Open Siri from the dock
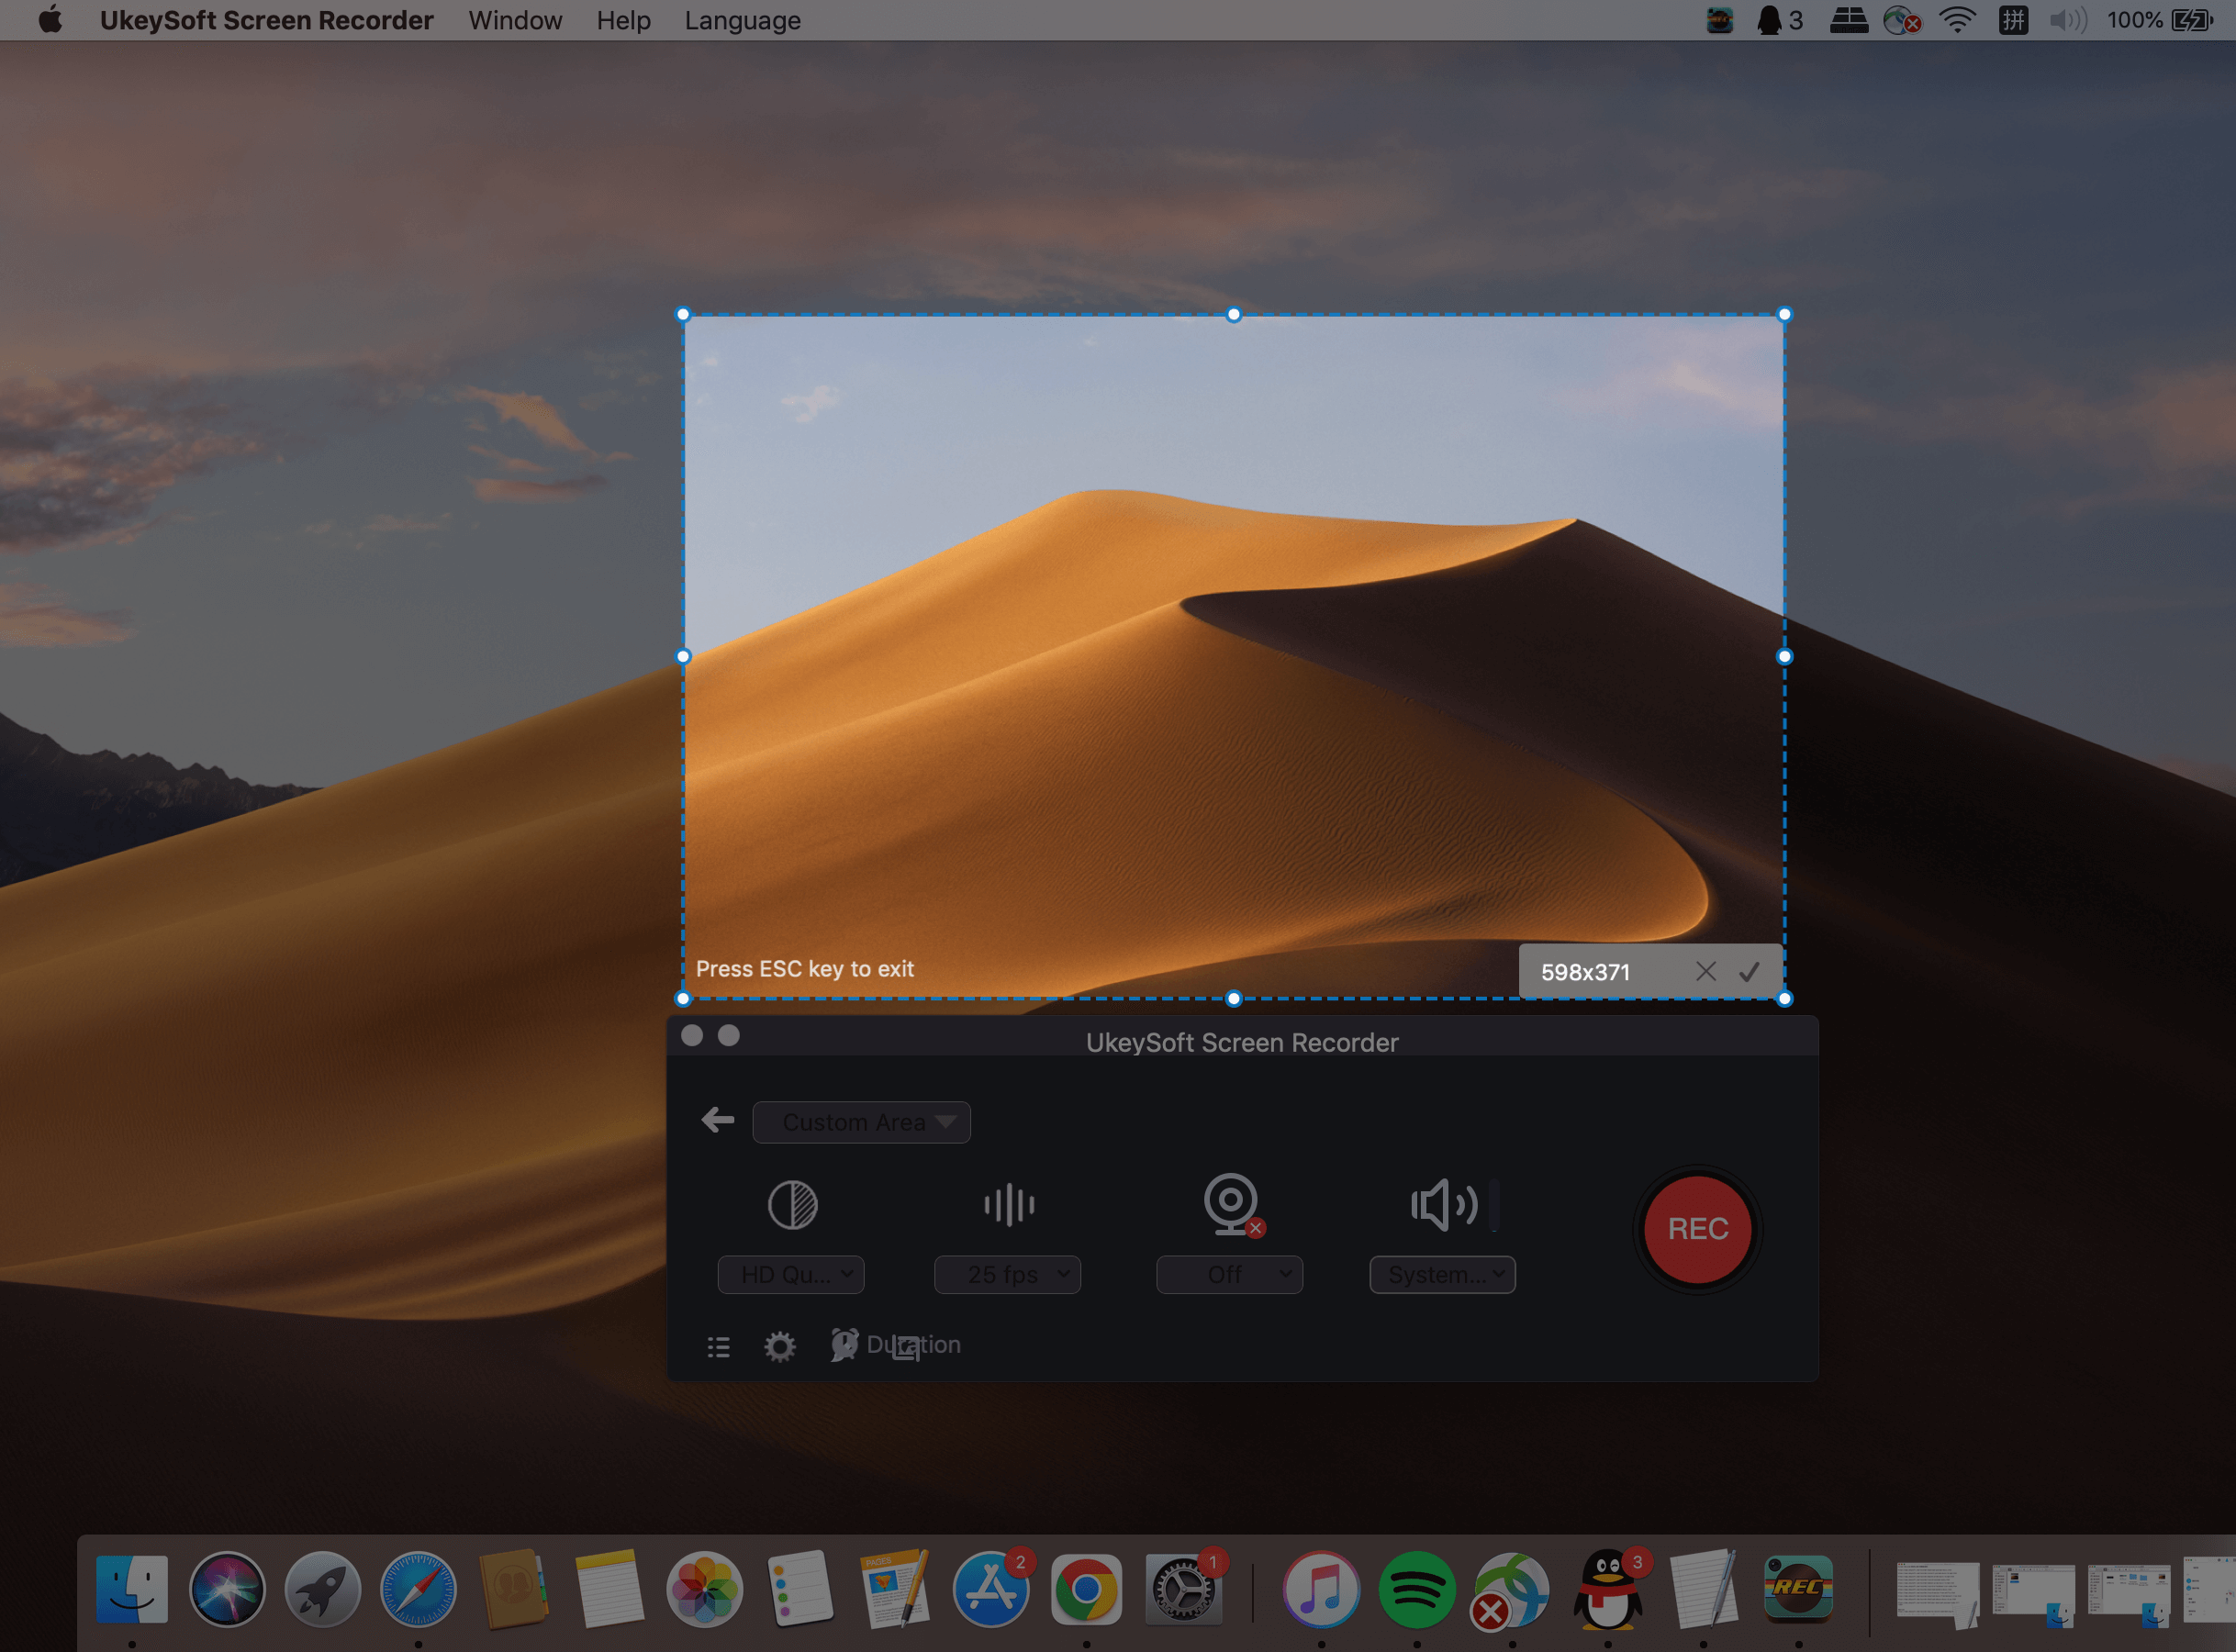This screenshot has width=2236, height=1652. click(x=227, y=1589)
